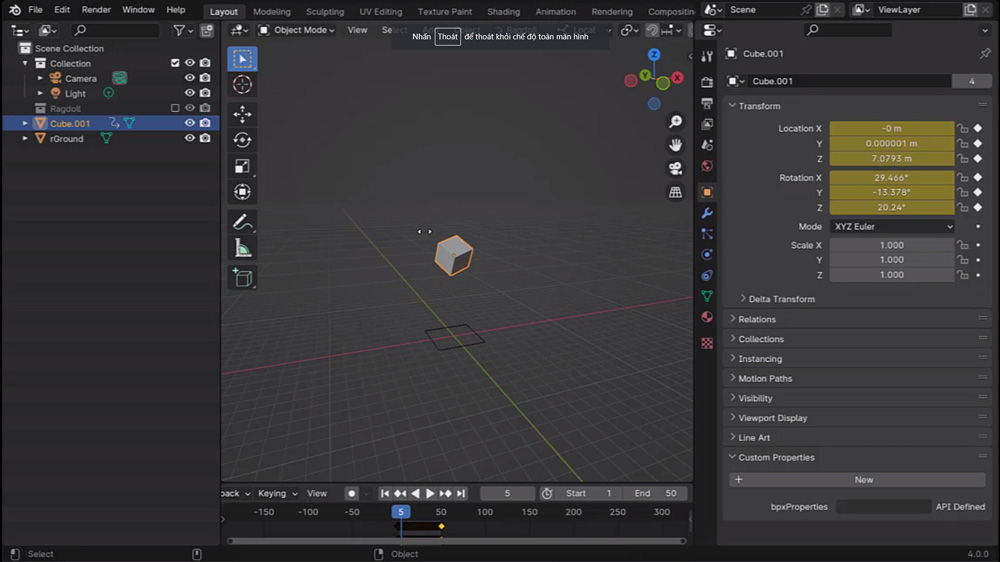Switch to the Sculpting workspace tab
The height and width of the screenshot is (562, 1000).
tap(324, 12)
